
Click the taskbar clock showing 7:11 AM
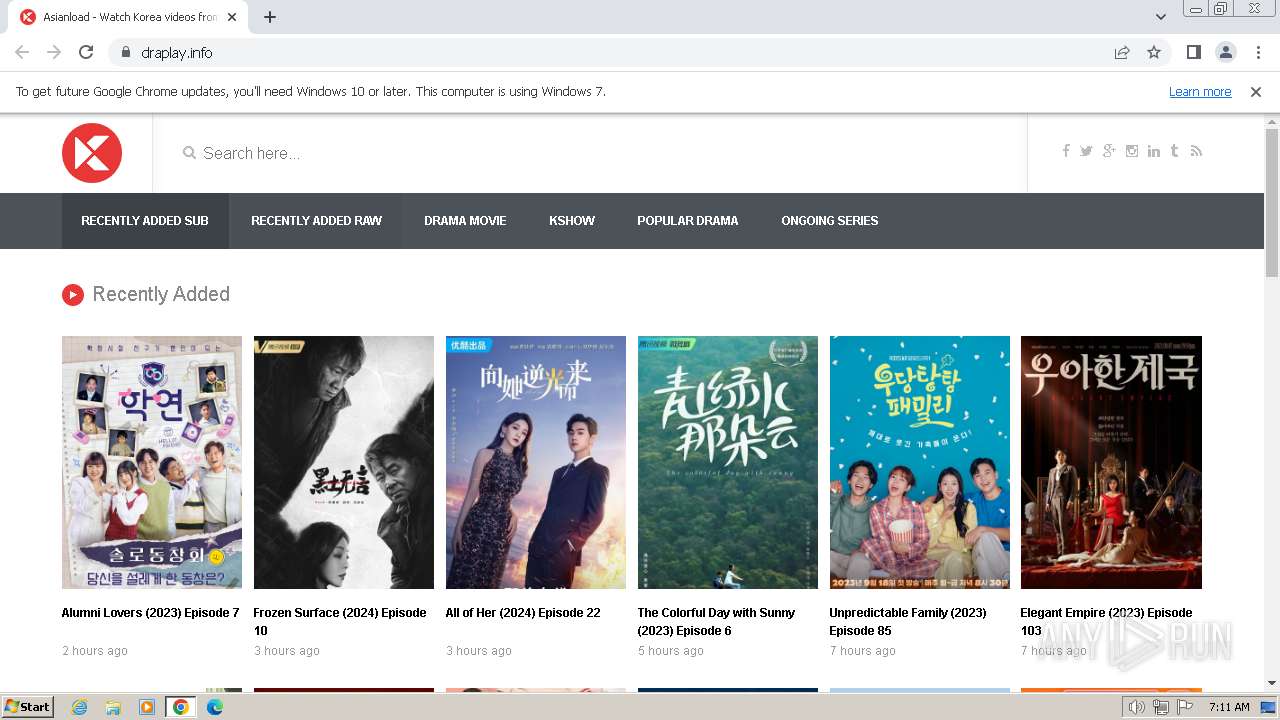tap(1229, 707)
